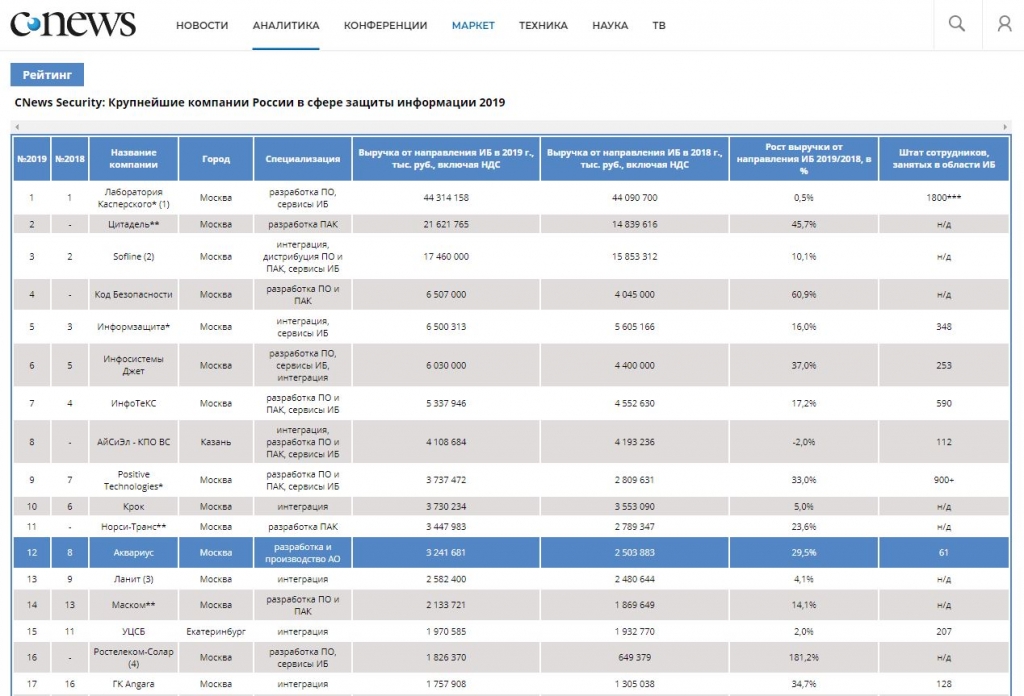Click the Штат сотрудников column header
Viewport: 1024px width, 696px height.
(x=944, y=159)
